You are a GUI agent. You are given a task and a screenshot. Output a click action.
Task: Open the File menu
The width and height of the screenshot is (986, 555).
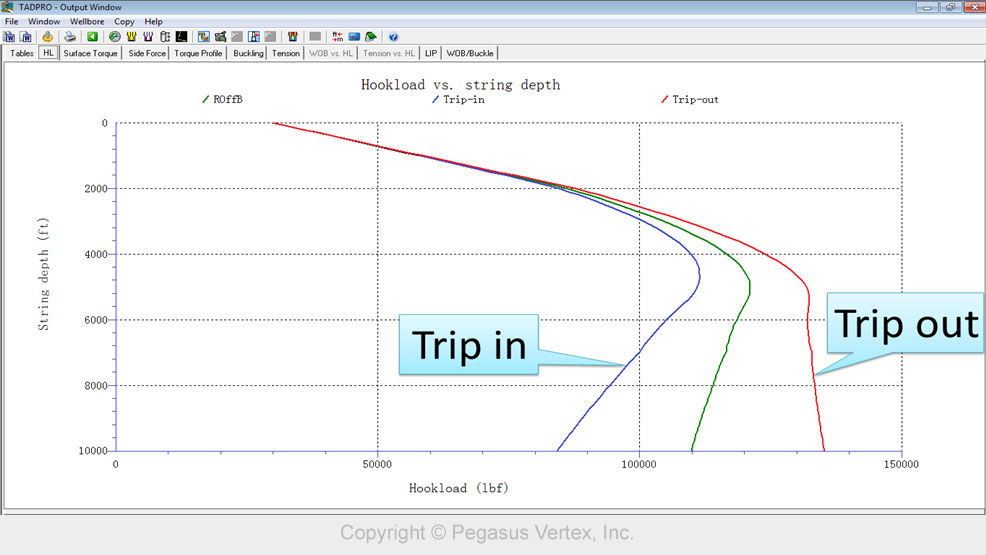pos(11,21)
